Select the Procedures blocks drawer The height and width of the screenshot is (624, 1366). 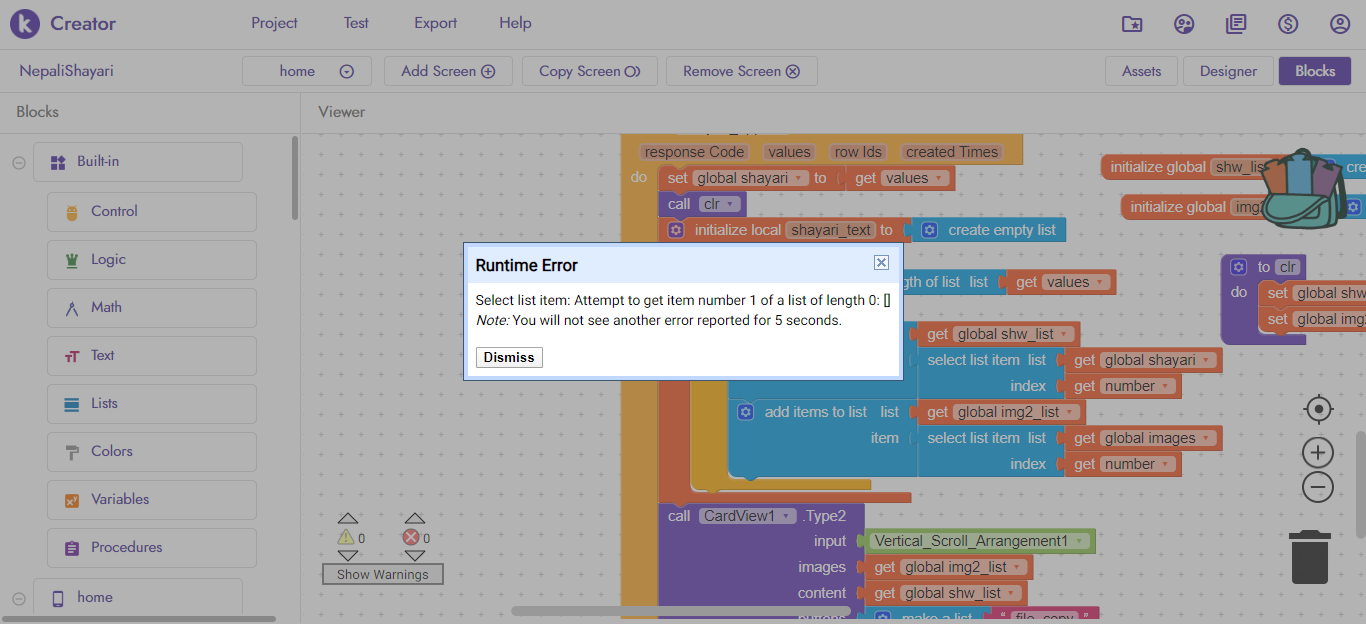[152, 548]
